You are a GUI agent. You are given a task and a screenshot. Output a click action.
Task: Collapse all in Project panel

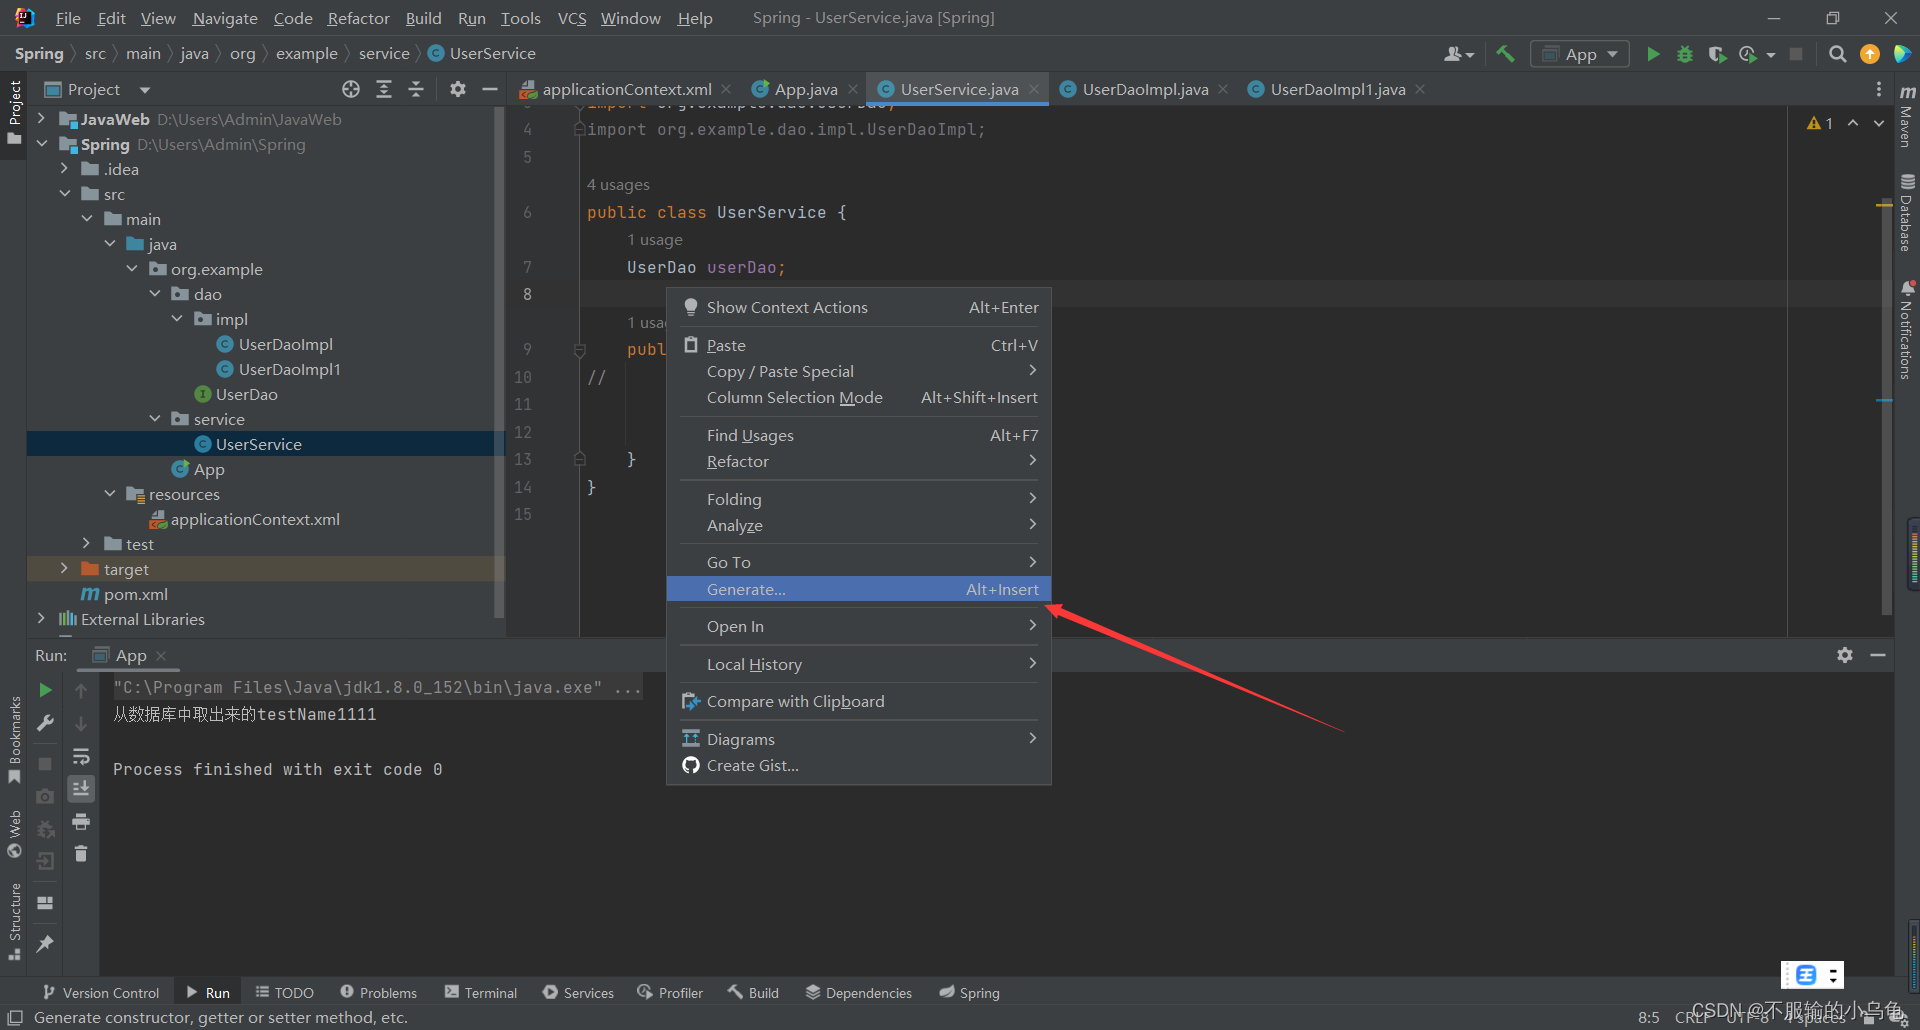(x=416, y=89)
